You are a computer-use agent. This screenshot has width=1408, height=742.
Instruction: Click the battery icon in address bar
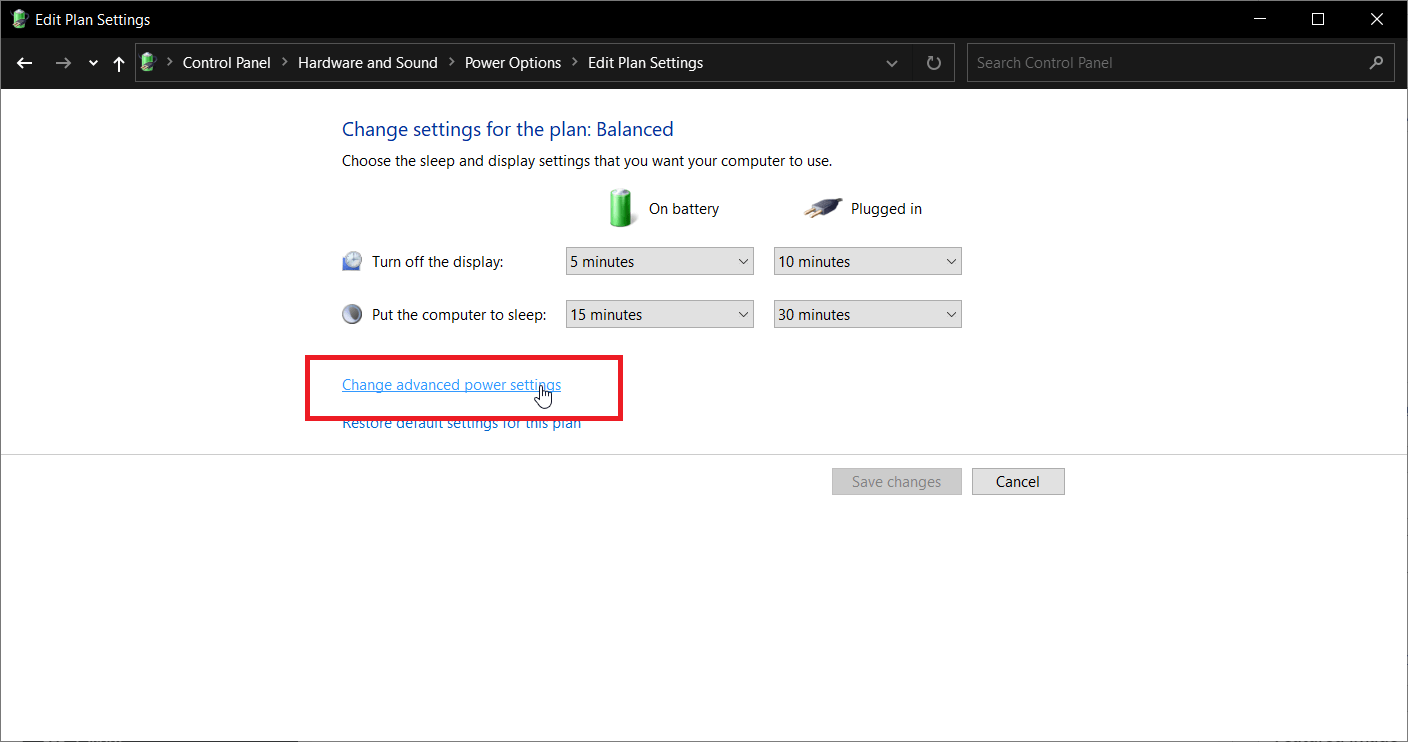pyautogui.click(x=149, y=62)
